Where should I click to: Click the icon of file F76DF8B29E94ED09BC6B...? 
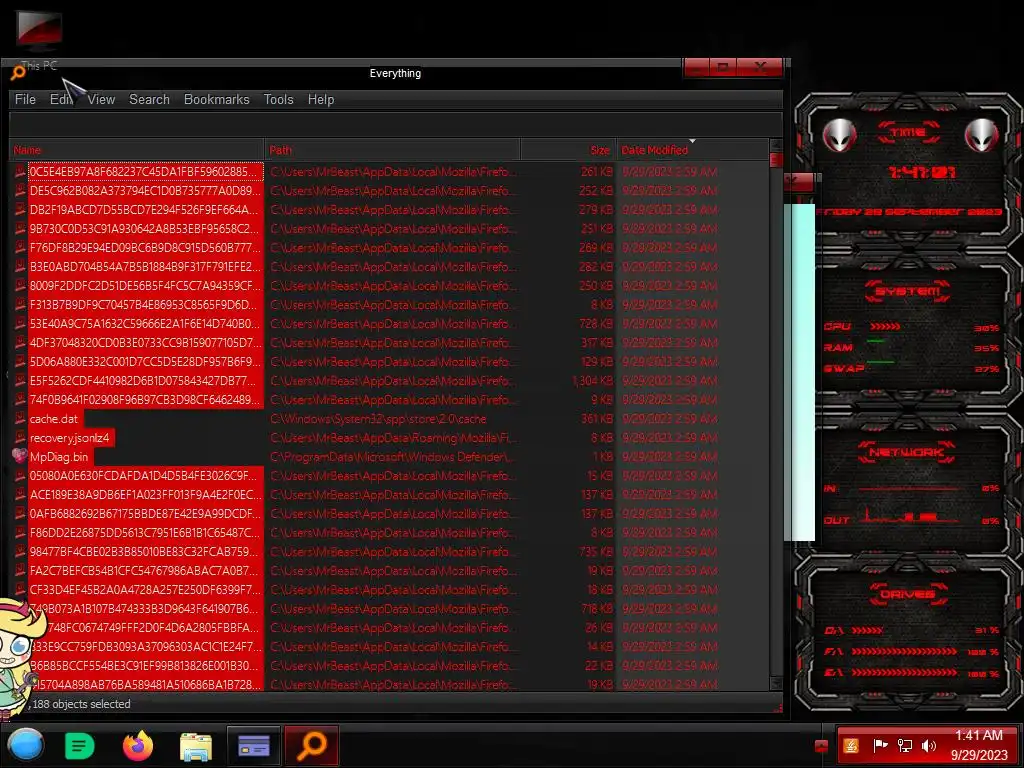click(x=20, y=248)
